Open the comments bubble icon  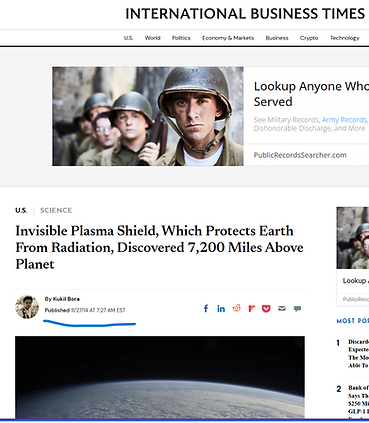coord(297,309)
